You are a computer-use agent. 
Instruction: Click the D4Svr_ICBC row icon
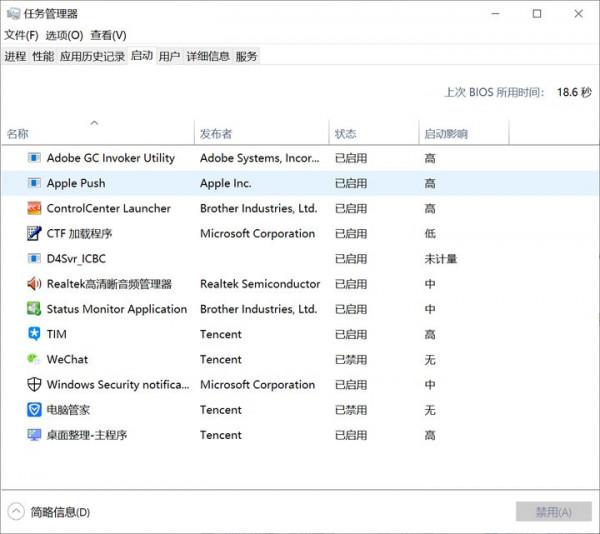[34, 259]
